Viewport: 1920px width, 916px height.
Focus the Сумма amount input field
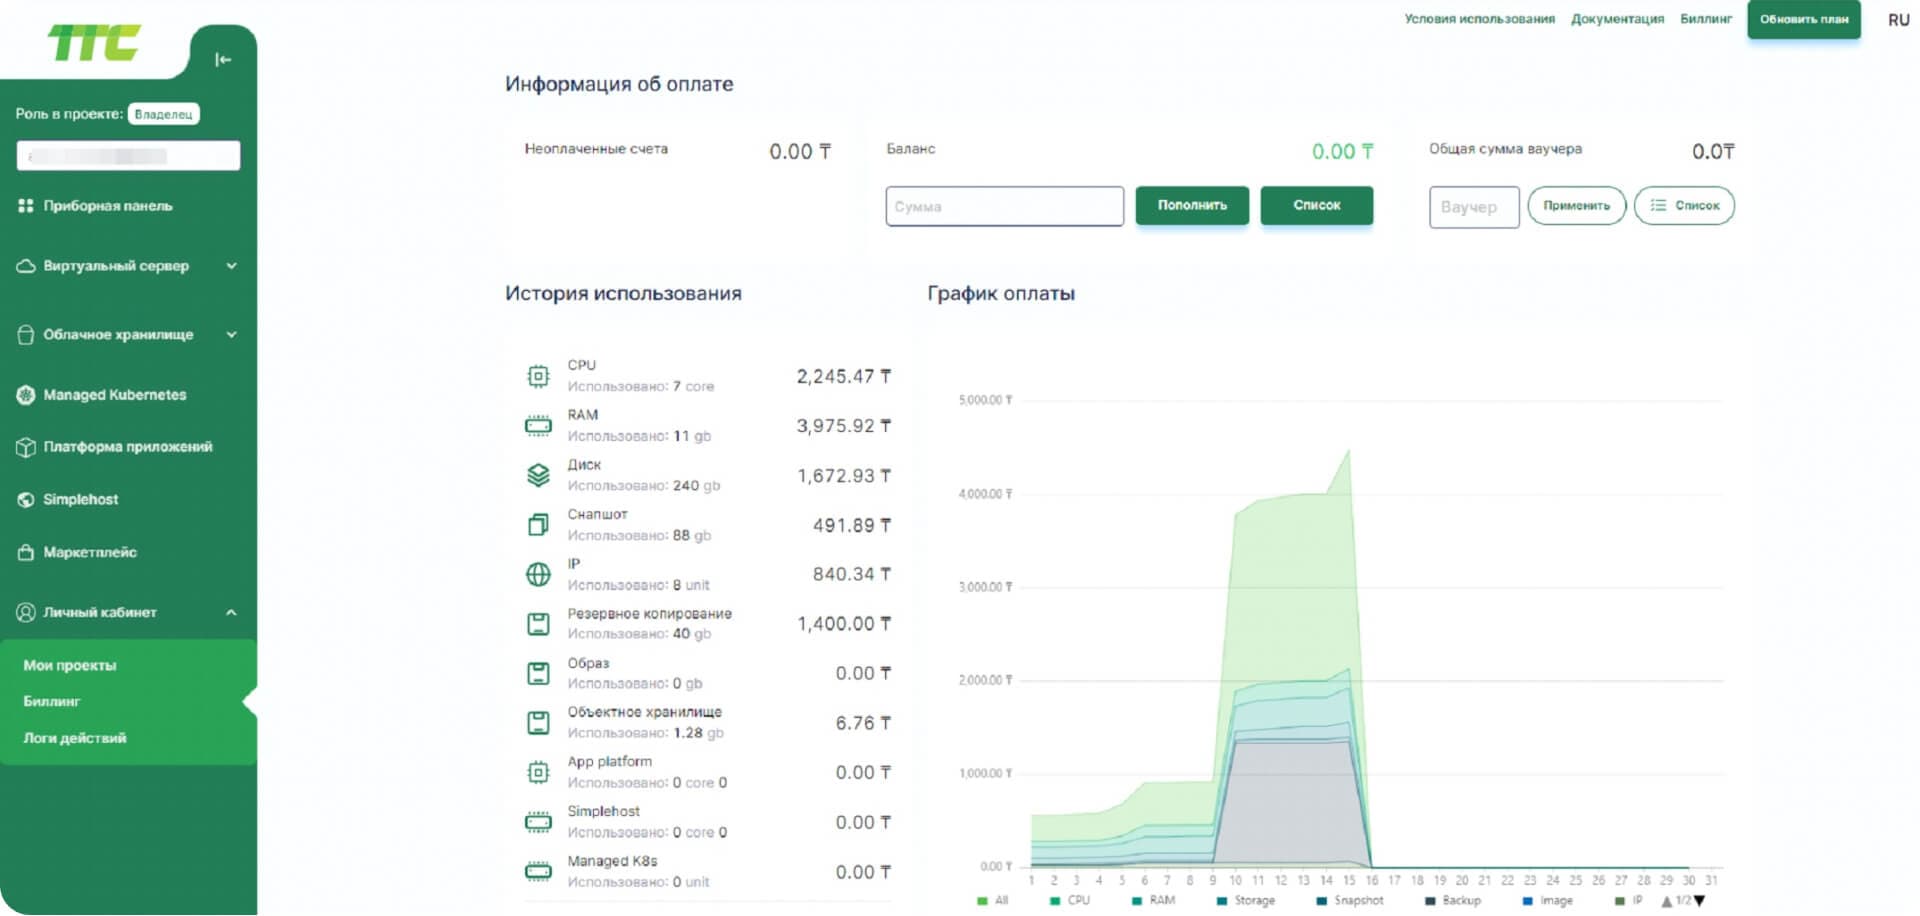[x=1004, y=207]
